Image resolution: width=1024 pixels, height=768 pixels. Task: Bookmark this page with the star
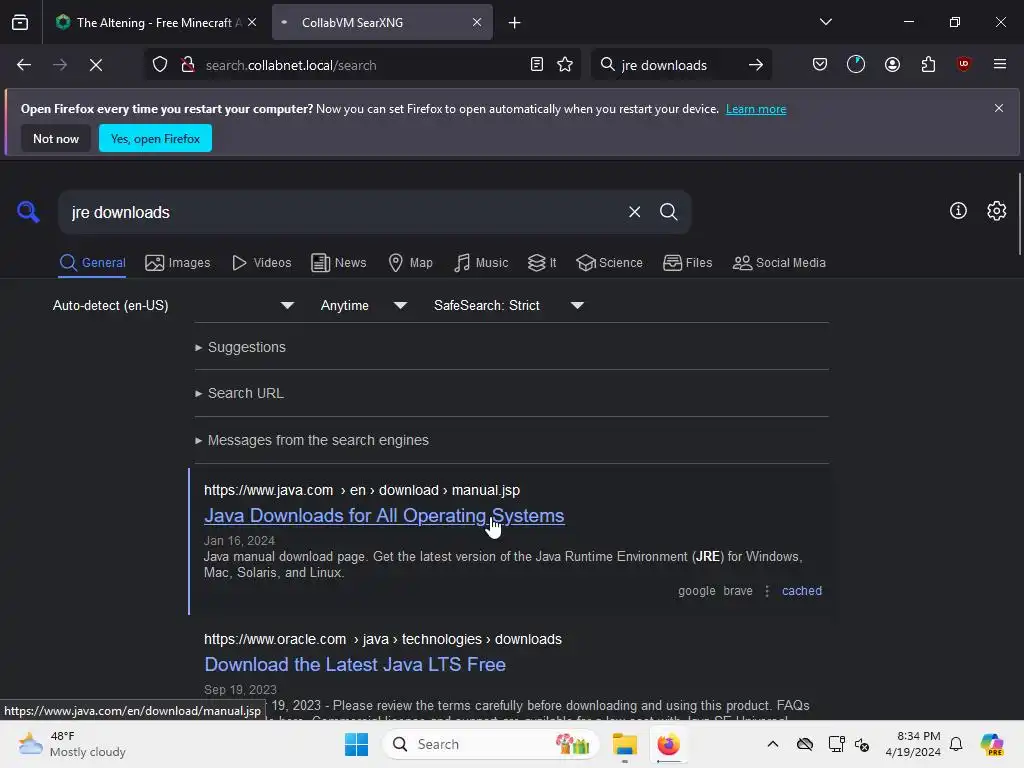pyautogui.click(x=565, y=65)
